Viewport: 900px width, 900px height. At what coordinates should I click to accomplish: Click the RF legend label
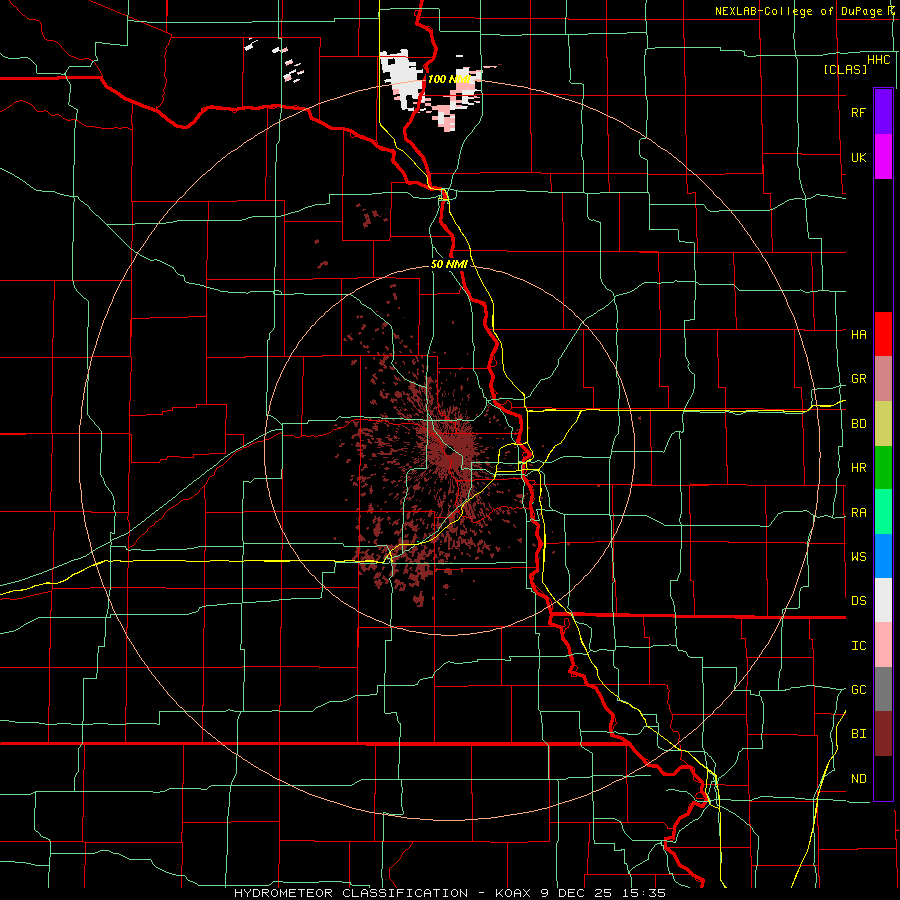[x=858, y=112]
